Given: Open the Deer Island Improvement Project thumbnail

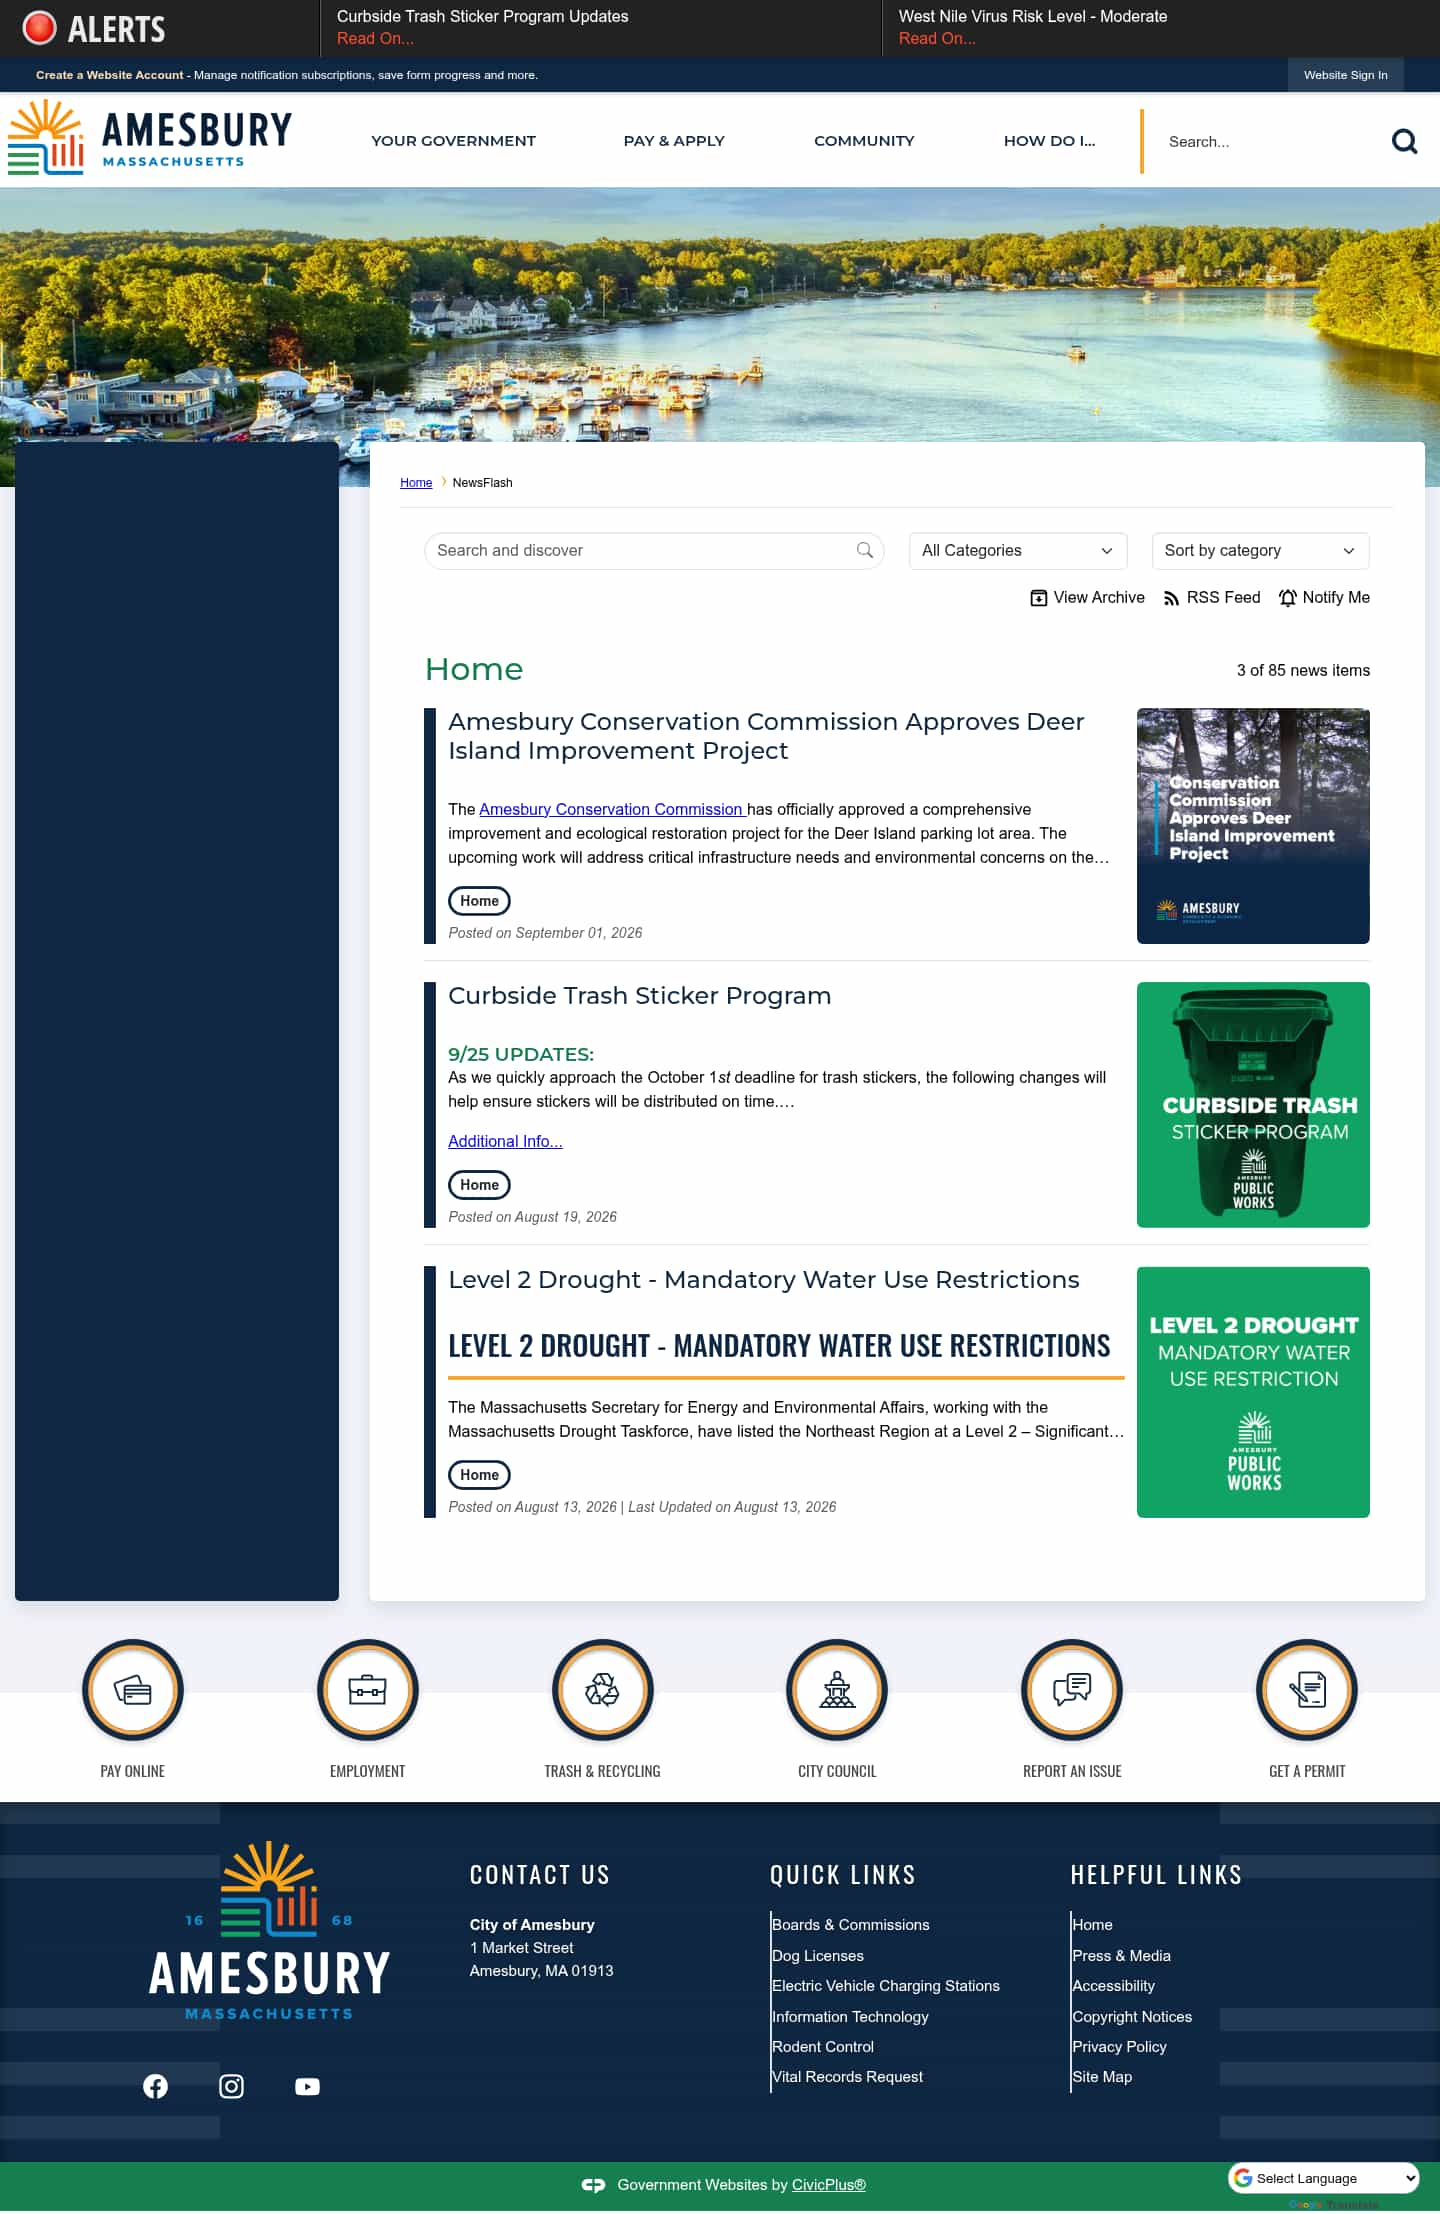Looking at the screenshot, I should pos(1253,826).
